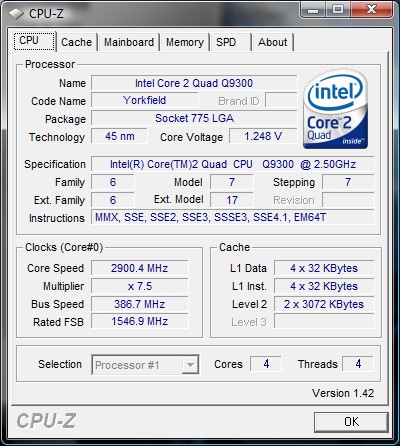Click the empty Level 3 cache field
The height and width of the screenshot is (446, 400).
click(324, 321)
